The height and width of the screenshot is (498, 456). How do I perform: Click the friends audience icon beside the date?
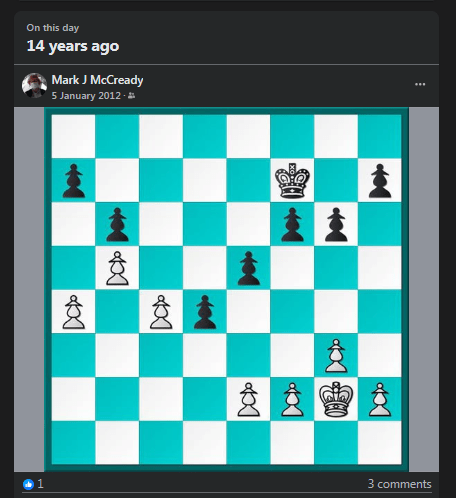click(132, 96)
